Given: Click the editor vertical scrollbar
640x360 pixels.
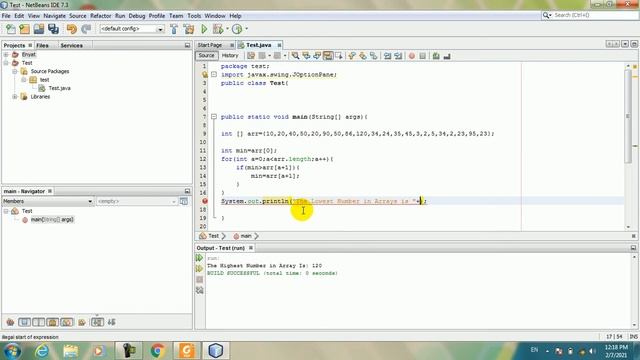Looking at the screenshot, I should tap(628, 116).
